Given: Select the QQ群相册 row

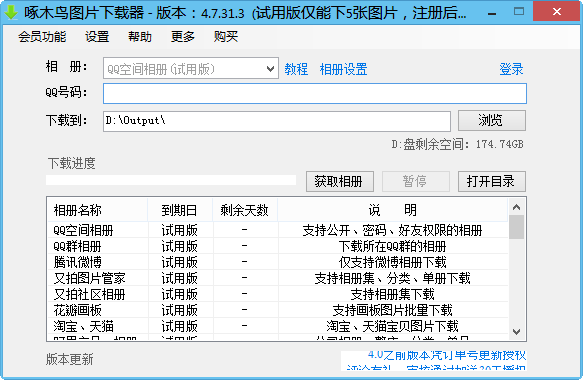Looking at the screenshot, I should coord(277,246).
